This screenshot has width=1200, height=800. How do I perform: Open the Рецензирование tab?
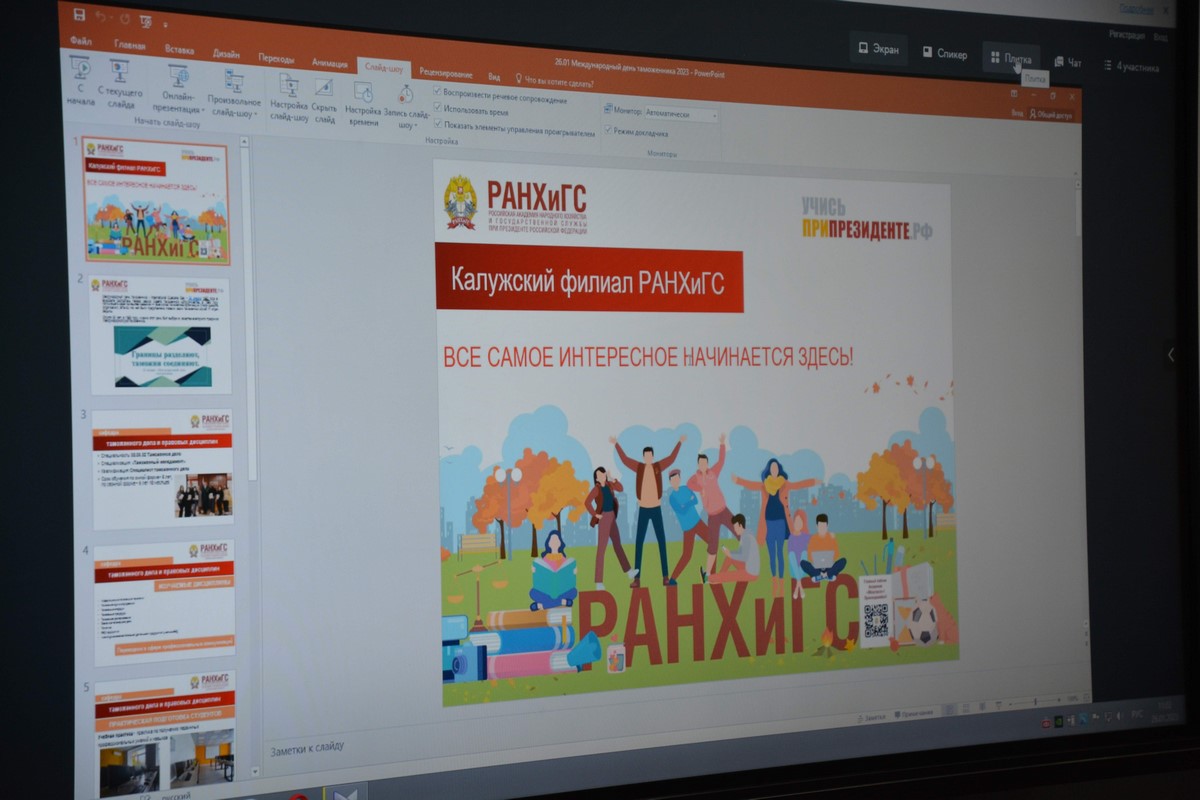point(446,72)
